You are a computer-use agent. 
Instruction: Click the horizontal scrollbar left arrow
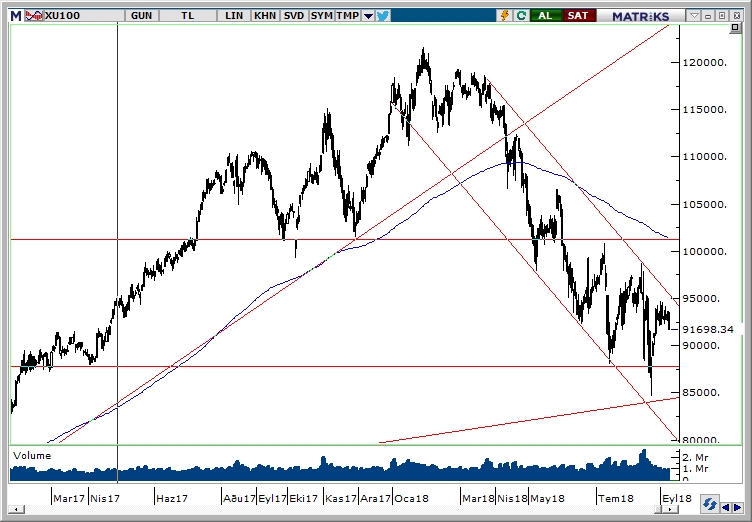click(16, 510)
